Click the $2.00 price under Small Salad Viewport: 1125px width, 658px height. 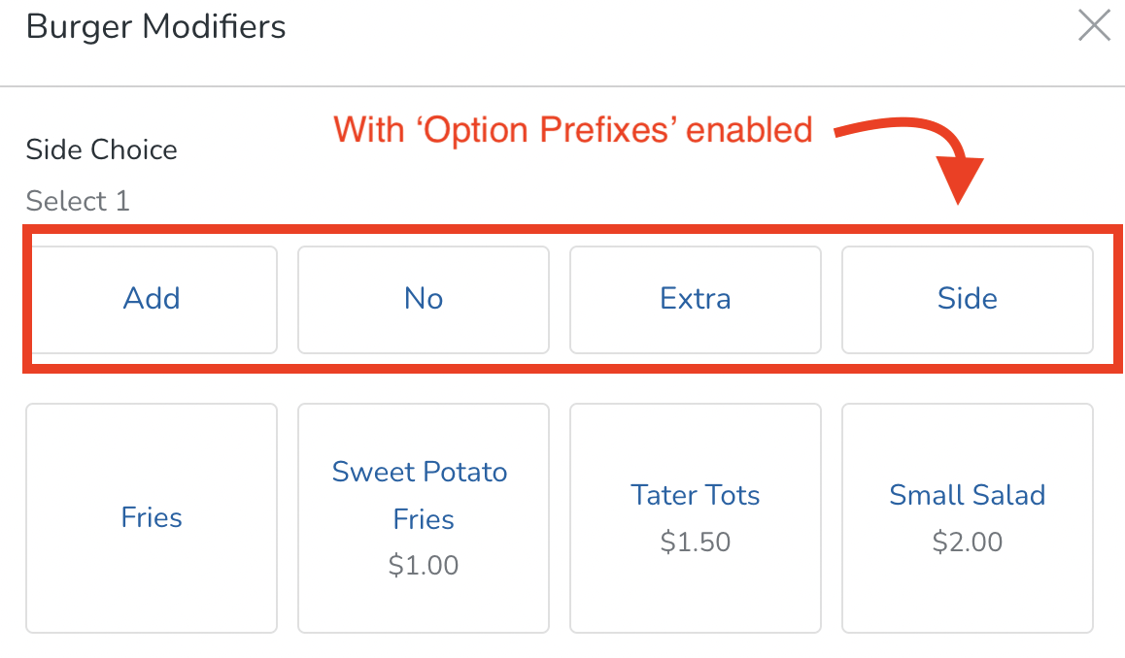tap(967, 541)
